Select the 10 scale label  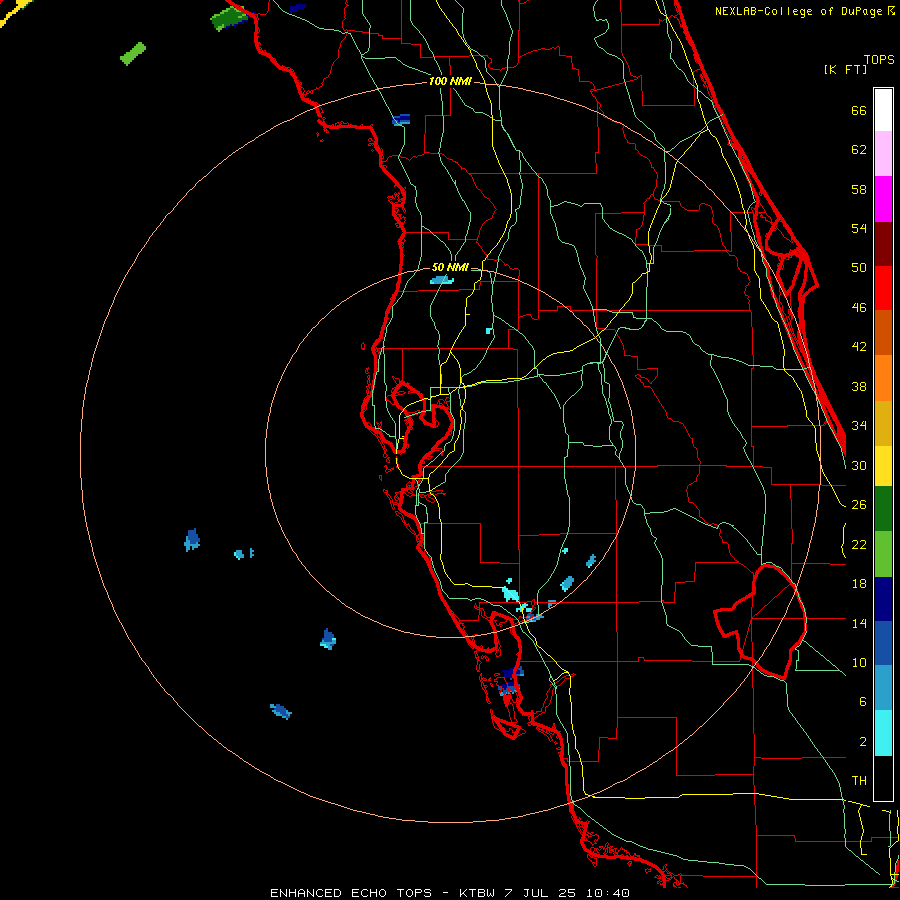(x=859, y=662)
